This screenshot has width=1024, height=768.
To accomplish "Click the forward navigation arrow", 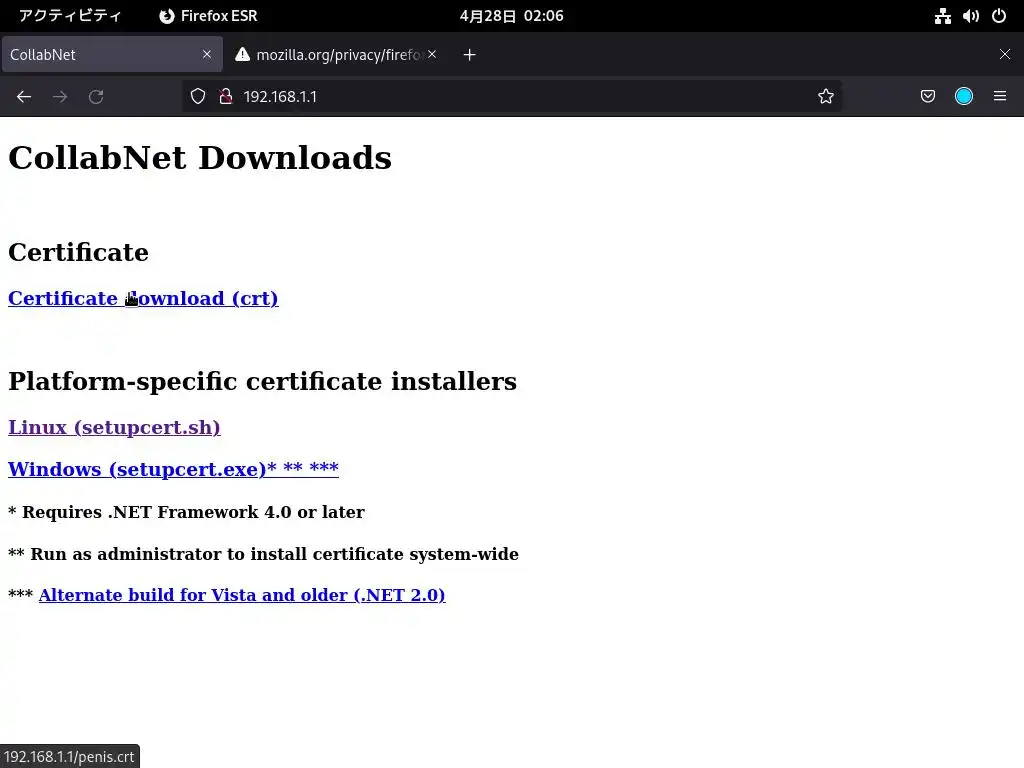I will tap(60, 97).
